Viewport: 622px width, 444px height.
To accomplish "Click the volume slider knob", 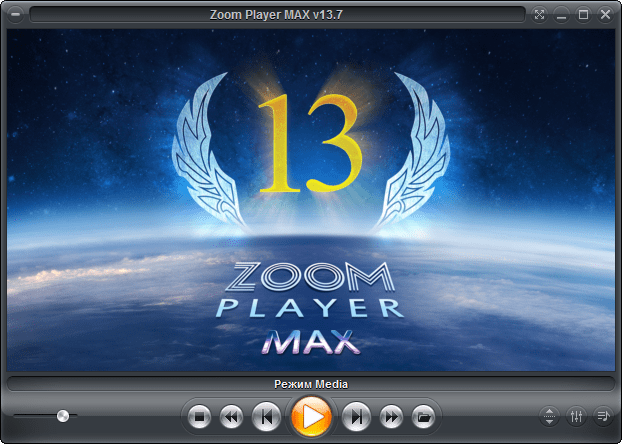I will [63, 416].
